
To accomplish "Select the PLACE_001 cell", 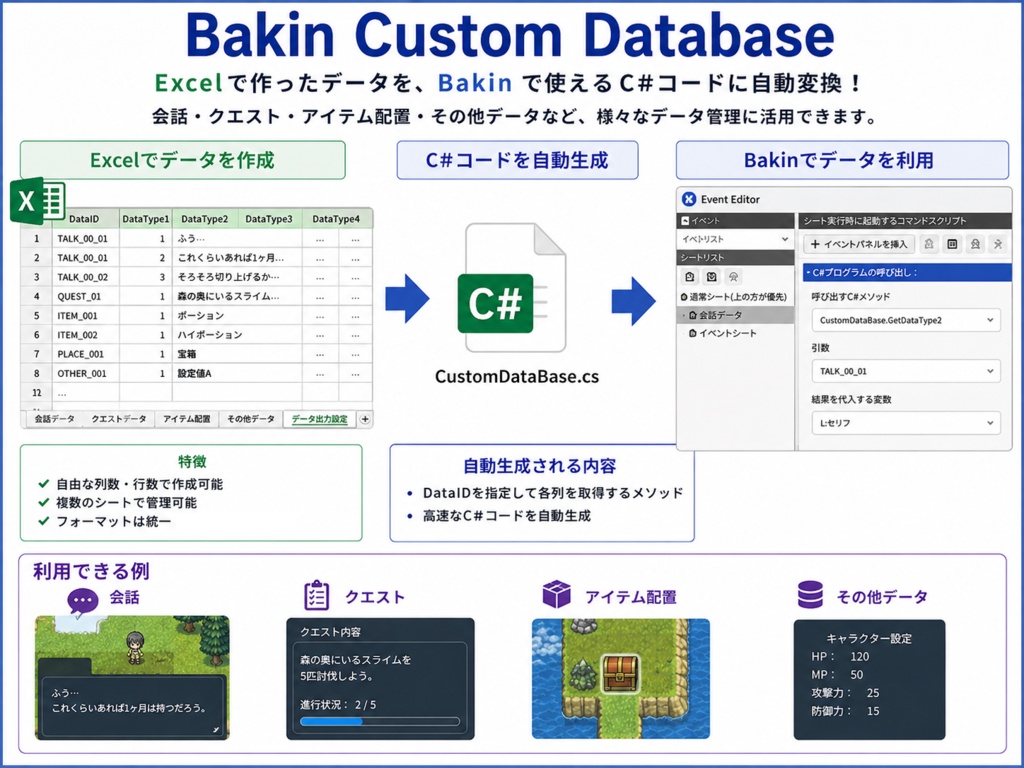I will [86, 354].
